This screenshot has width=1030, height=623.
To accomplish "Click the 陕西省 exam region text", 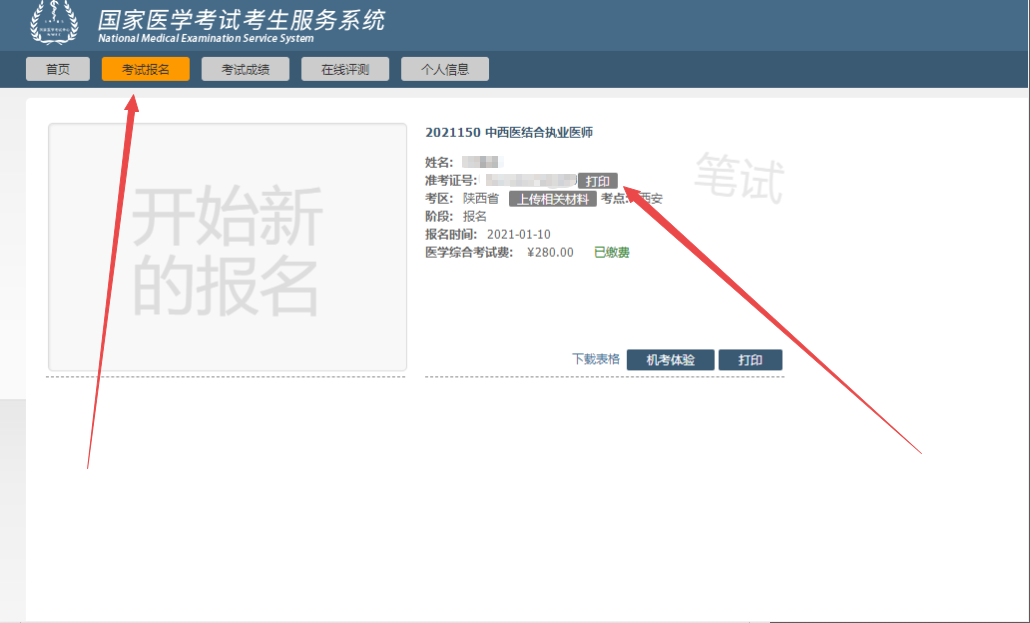I will pos(481,199).
